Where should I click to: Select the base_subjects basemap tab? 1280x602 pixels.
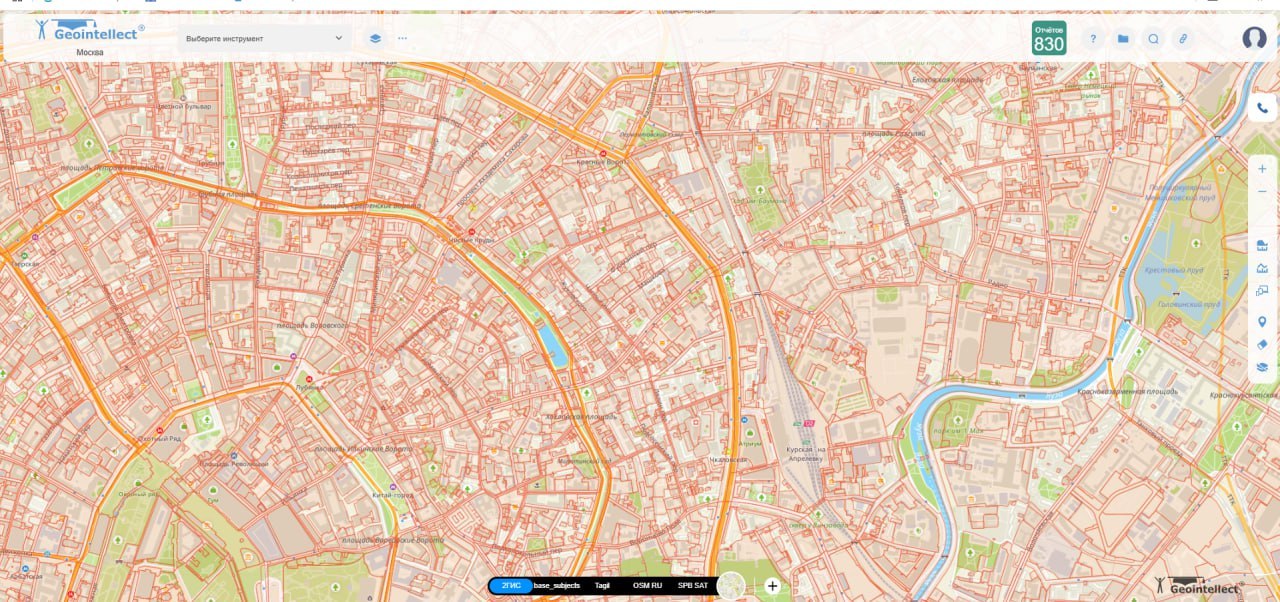pyautogui.click(x=557, y=585)
